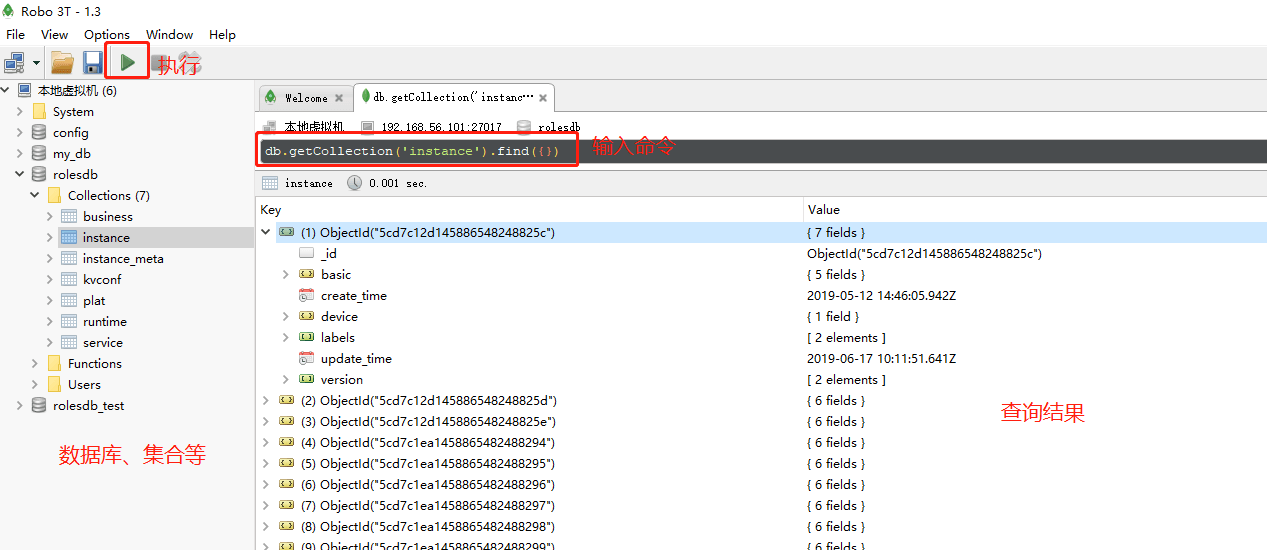Image resolution: width=1267 pixels, height=550 pixels.
Task: Expand document (3) ObjectId ending 825e
Action: pyautogui.click(x=266, y=421)
